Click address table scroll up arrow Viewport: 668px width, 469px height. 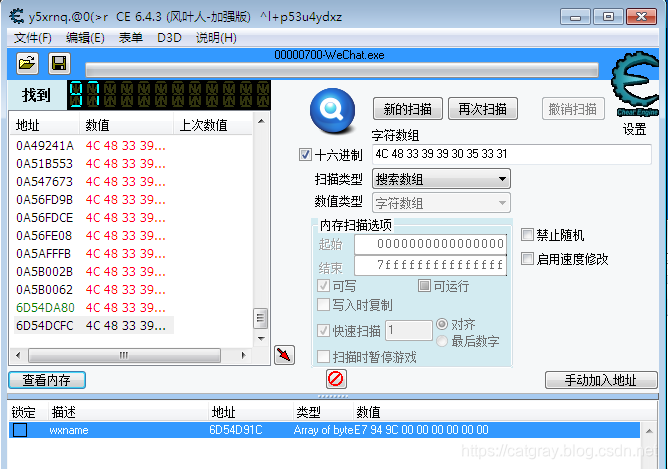pos(649,431)
